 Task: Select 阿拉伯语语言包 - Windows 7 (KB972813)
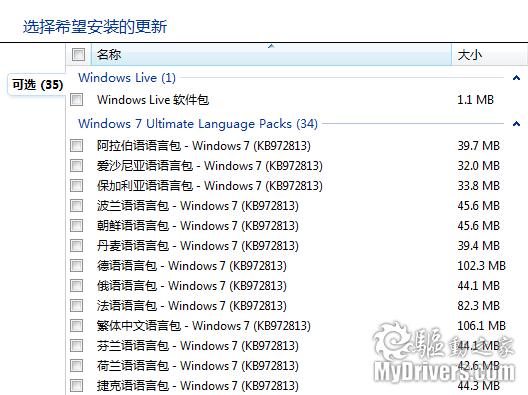204,146
